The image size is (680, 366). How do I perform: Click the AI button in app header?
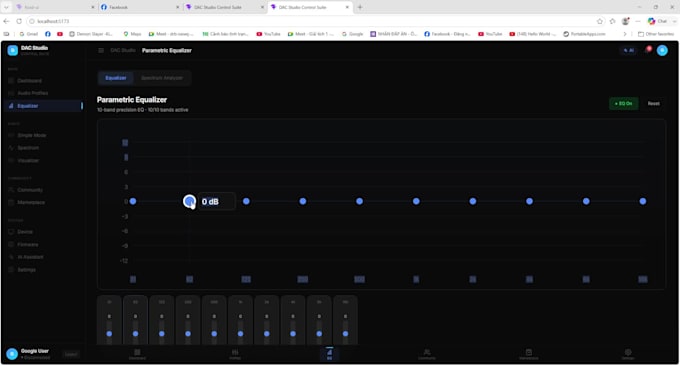(x=628, y=50)
